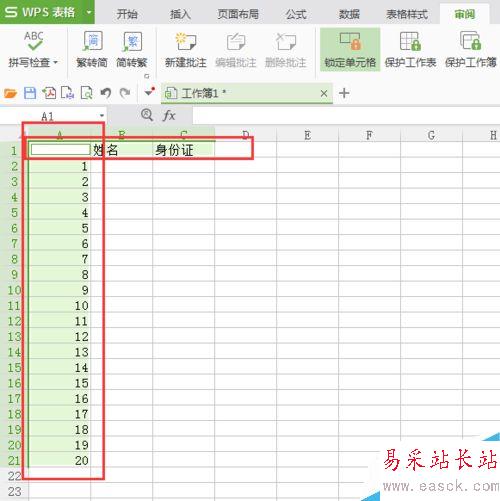
Task: Switch to the 插入 tab
Action: [180, 14]
